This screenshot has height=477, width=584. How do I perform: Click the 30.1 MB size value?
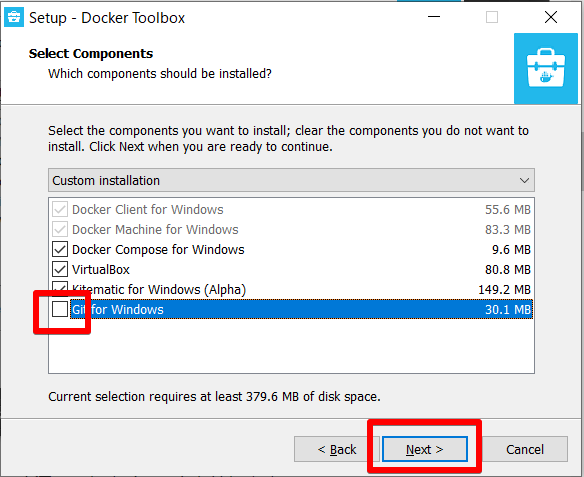(508, 309)
